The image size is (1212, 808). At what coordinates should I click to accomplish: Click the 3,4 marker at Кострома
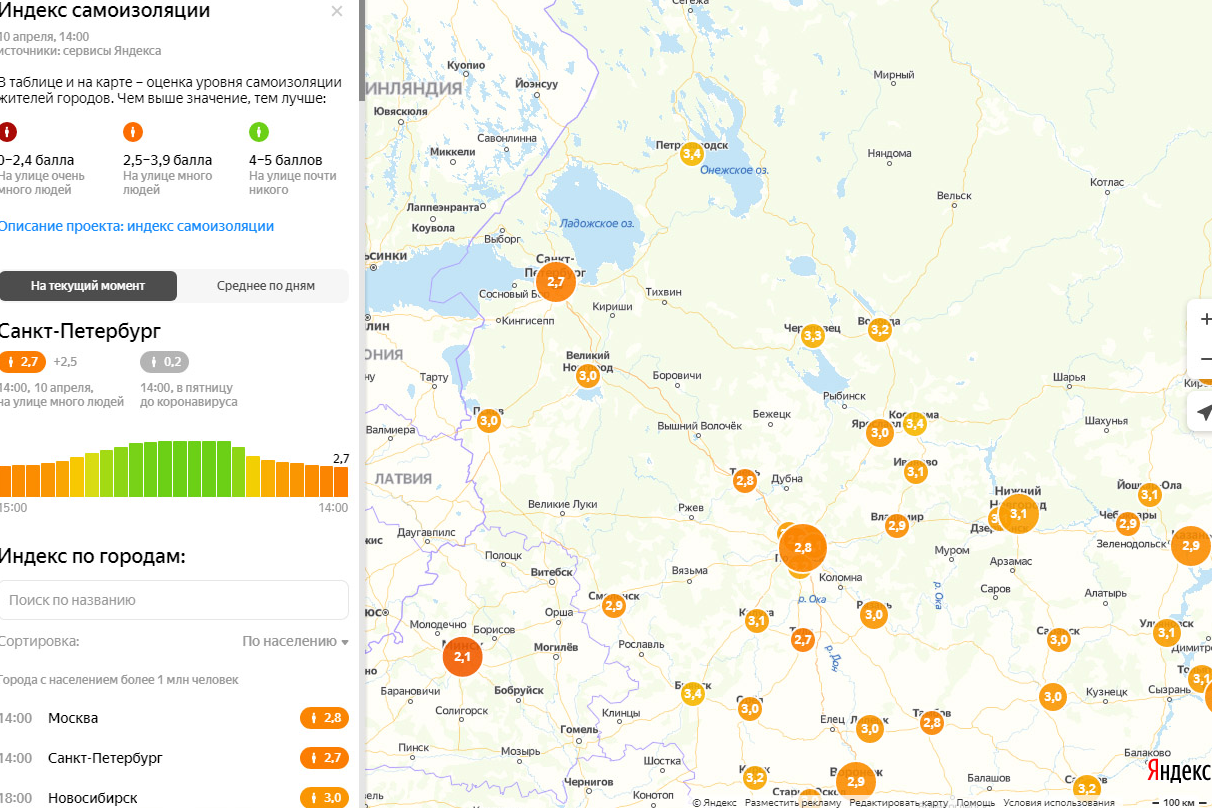click(915, 423)
